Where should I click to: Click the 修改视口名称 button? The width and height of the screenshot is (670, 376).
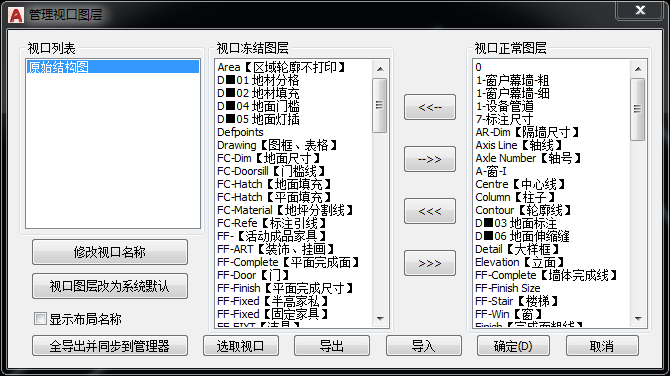click(x=110, y=252)
